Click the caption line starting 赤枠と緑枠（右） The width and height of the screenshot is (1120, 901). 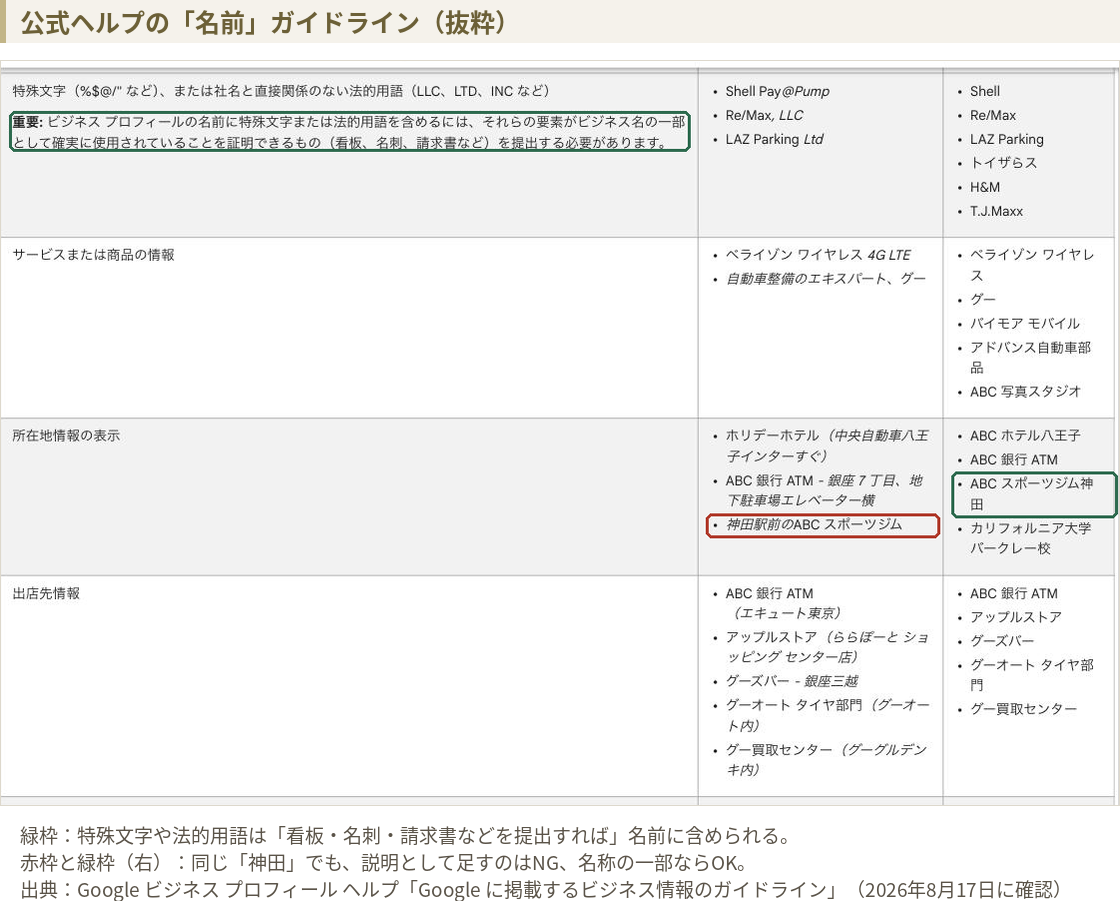[383, 862]
